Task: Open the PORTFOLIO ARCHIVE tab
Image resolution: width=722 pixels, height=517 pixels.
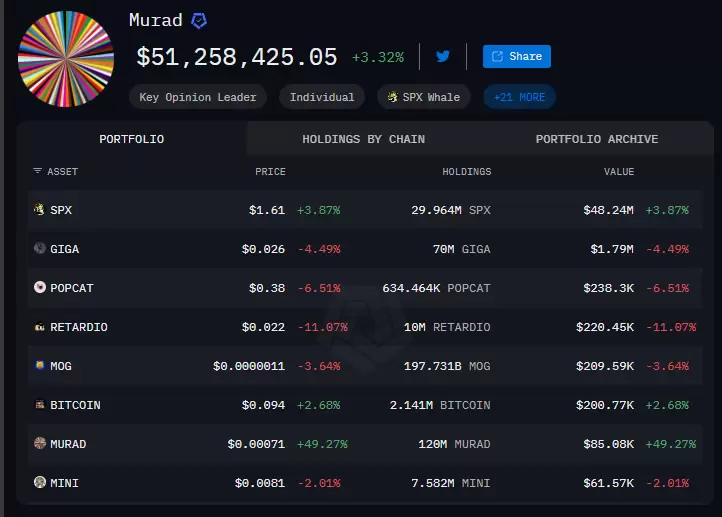Action: tap(597, 139)
